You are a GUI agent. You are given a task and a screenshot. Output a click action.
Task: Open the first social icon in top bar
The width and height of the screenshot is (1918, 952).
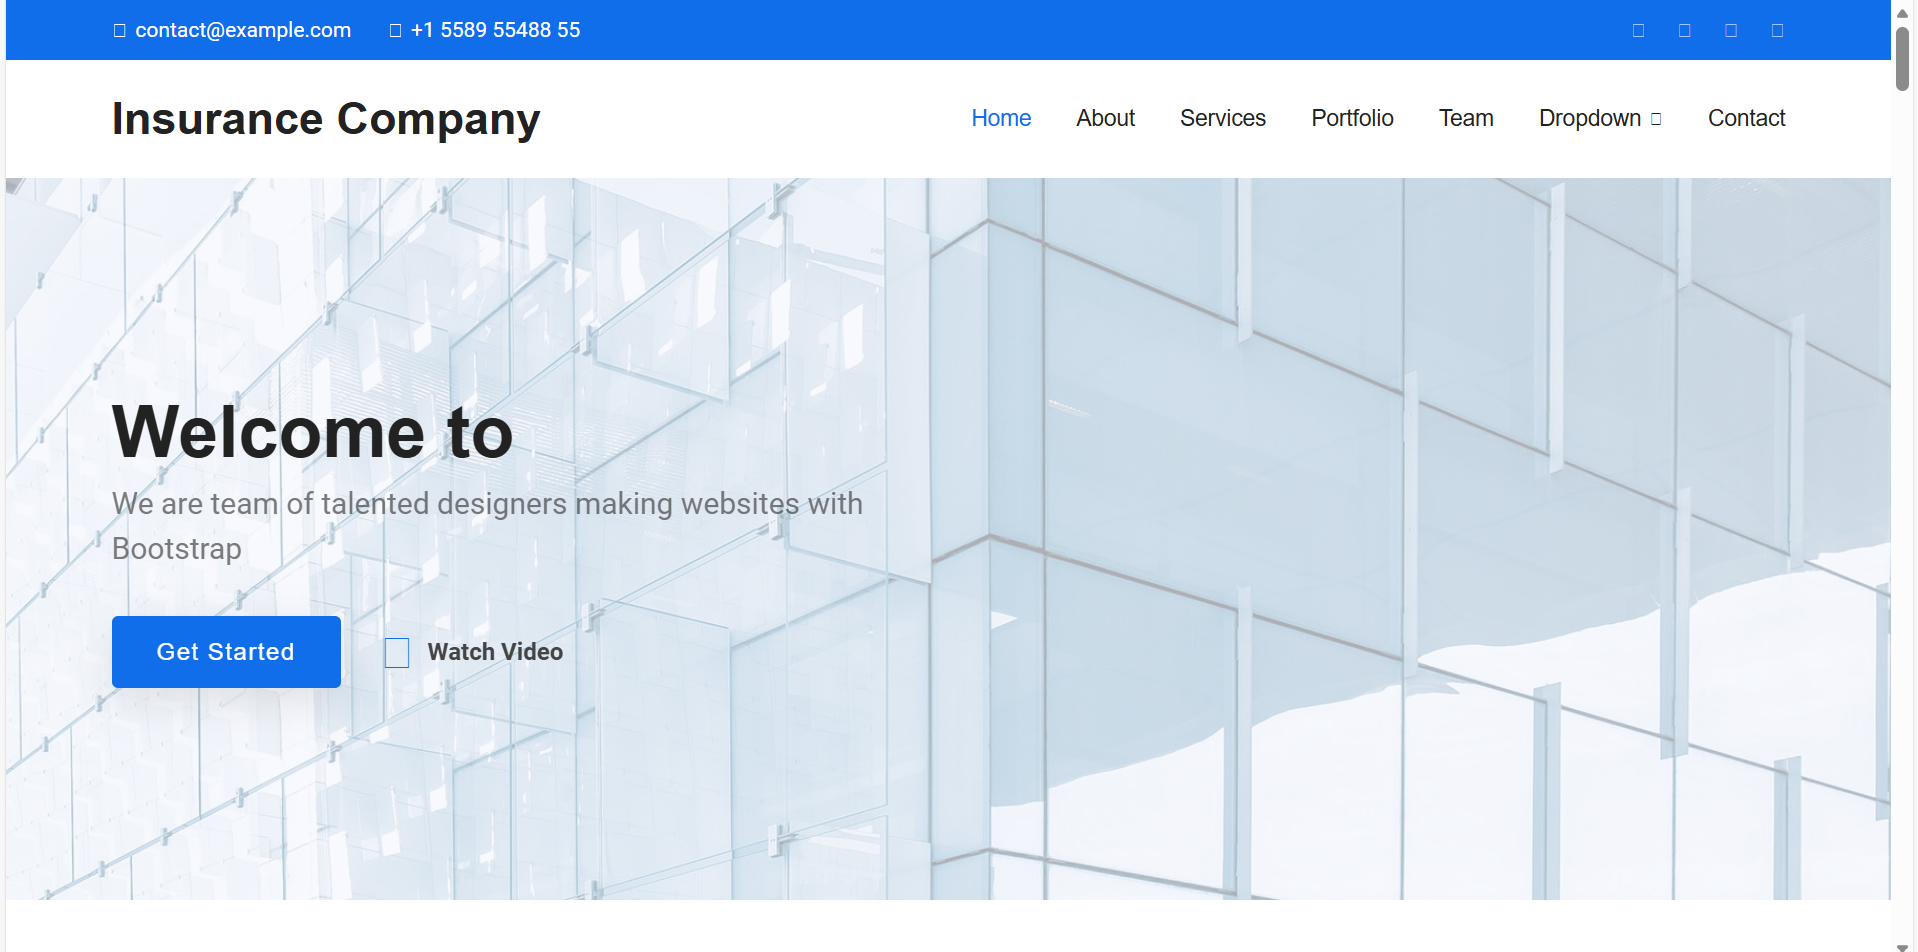[x=1638, y=31]
